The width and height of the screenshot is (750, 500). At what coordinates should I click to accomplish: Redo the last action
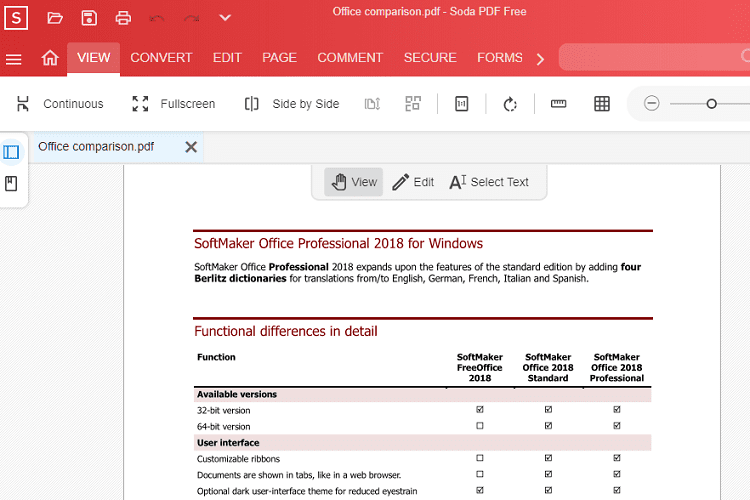click(x=191, y=18)
